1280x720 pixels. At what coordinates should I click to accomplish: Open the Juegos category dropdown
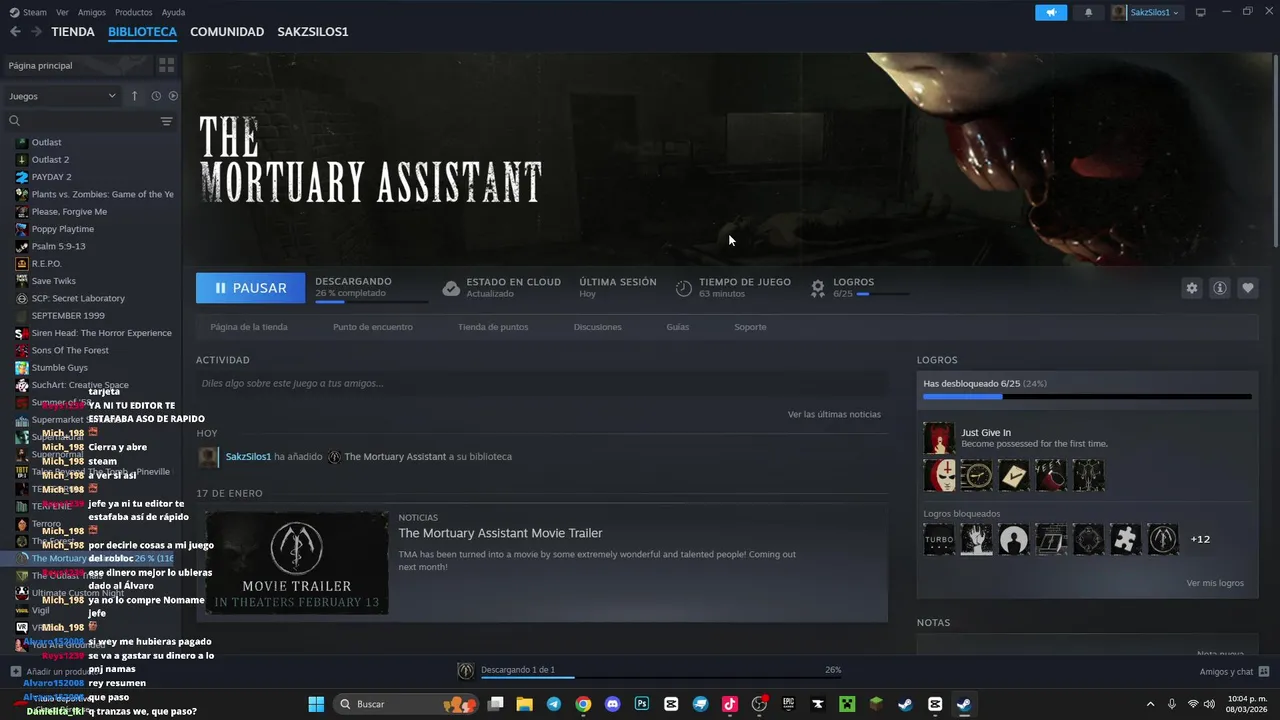62,96
